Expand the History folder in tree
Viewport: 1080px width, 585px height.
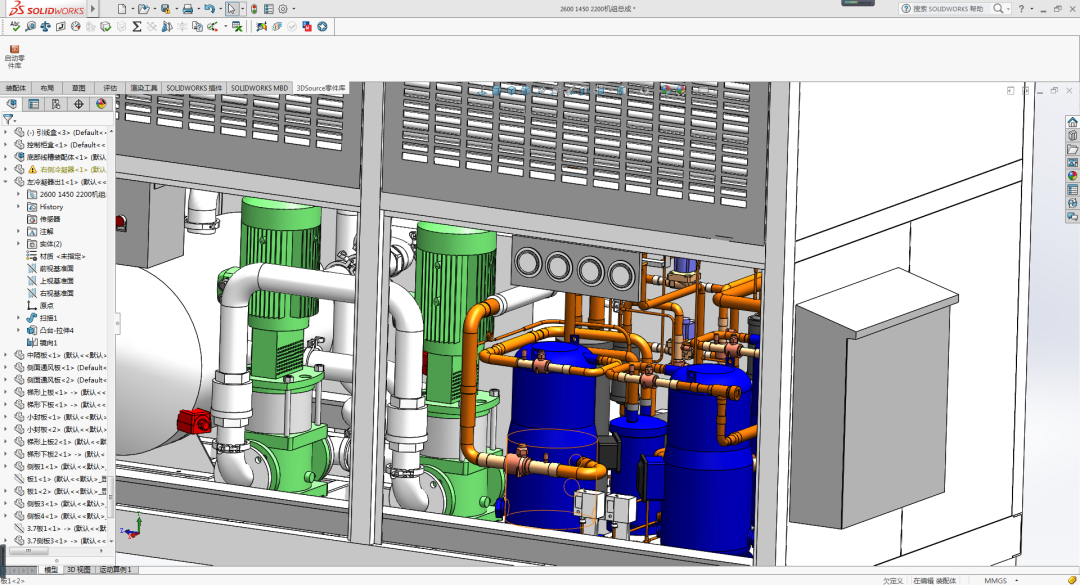[18, 207]
